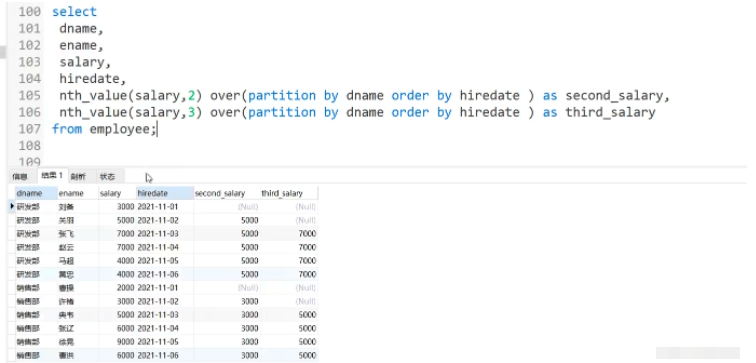The width and height of the screenshot is (756, 363).
Task: Click salary on editor line 103
Action: coord(81,62)
